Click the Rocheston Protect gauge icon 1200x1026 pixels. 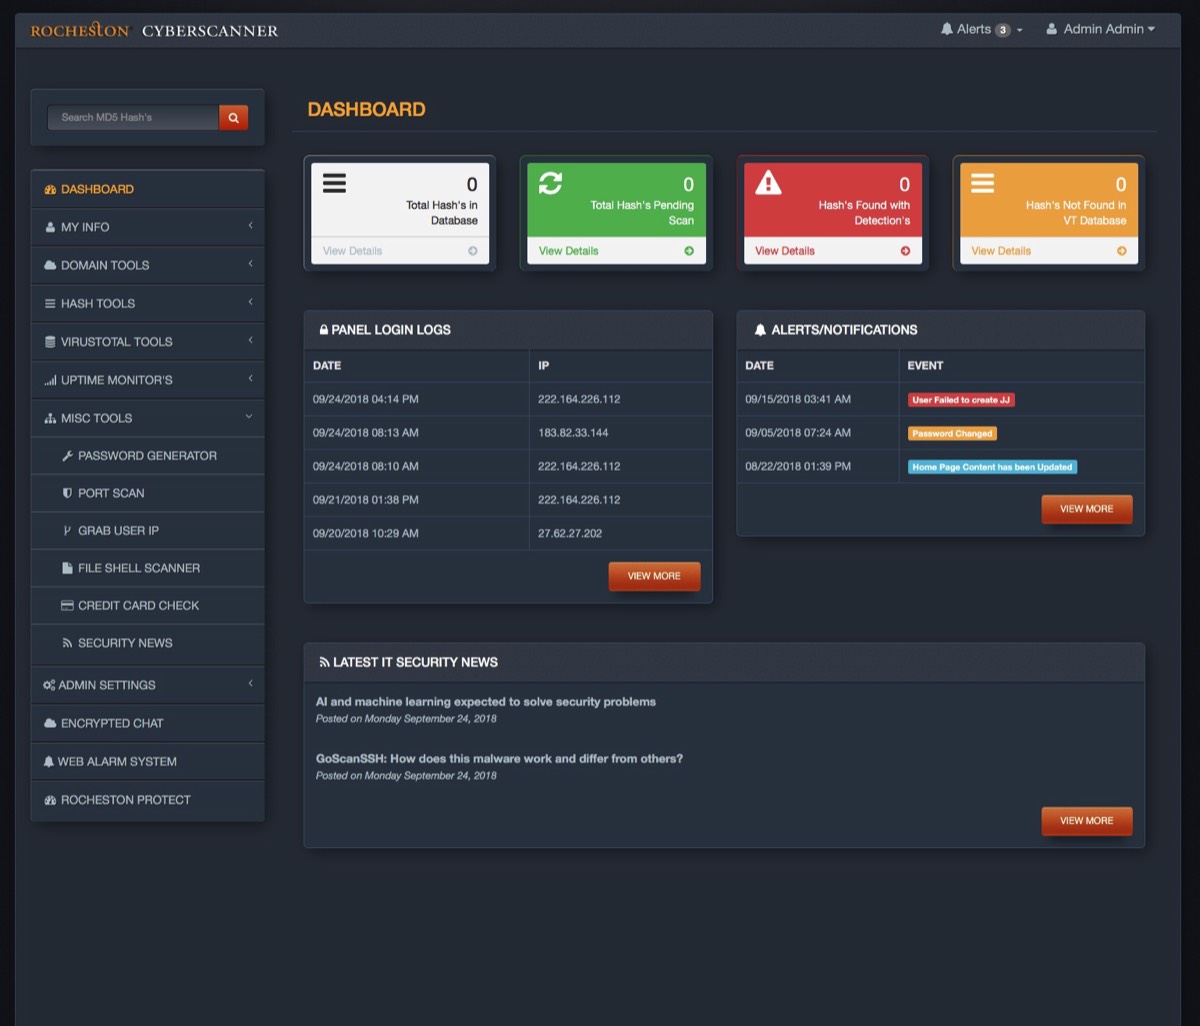[50, 800]
